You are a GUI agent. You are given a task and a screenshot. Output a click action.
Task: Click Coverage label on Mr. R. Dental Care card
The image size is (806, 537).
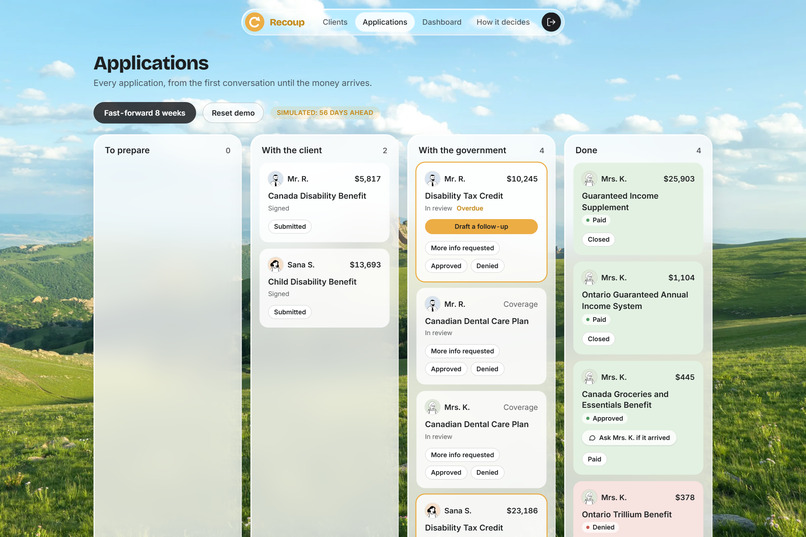click(520, 304)
